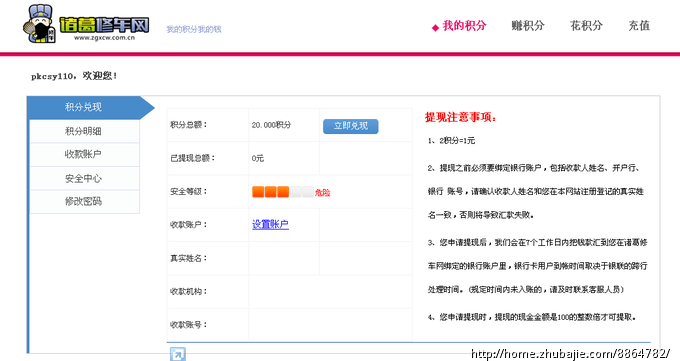Click the 诸葛修车网 logo
Screen dimensions: 680x361
[86, 24]
